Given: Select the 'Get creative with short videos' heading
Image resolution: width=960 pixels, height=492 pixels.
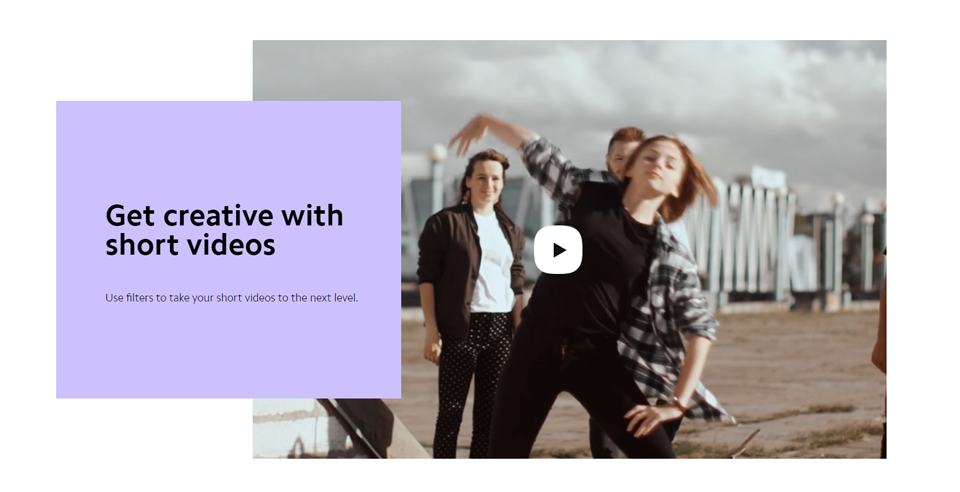Looking at the screenshot, I should [224, 230].
